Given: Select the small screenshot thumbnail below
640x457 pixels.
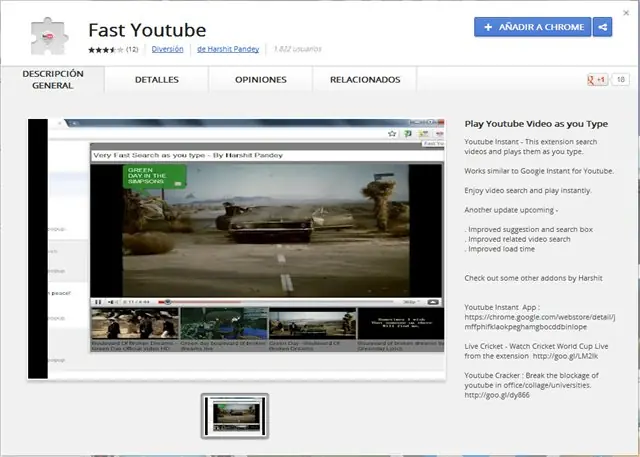Looking at the screenshot, I should tap(235, 416).
